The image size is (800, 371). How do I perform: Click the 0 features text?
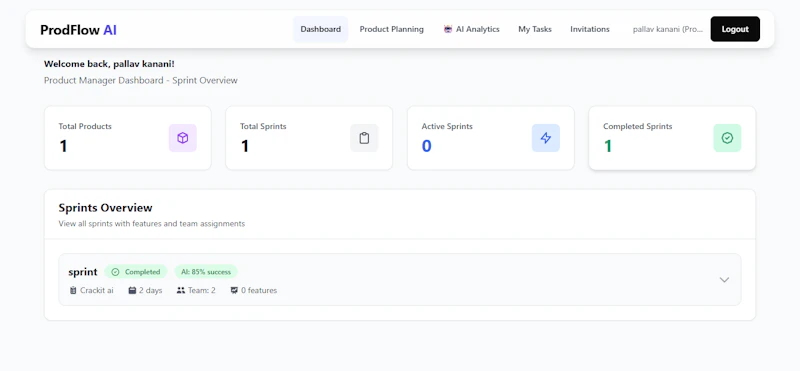tap(259, 290)
